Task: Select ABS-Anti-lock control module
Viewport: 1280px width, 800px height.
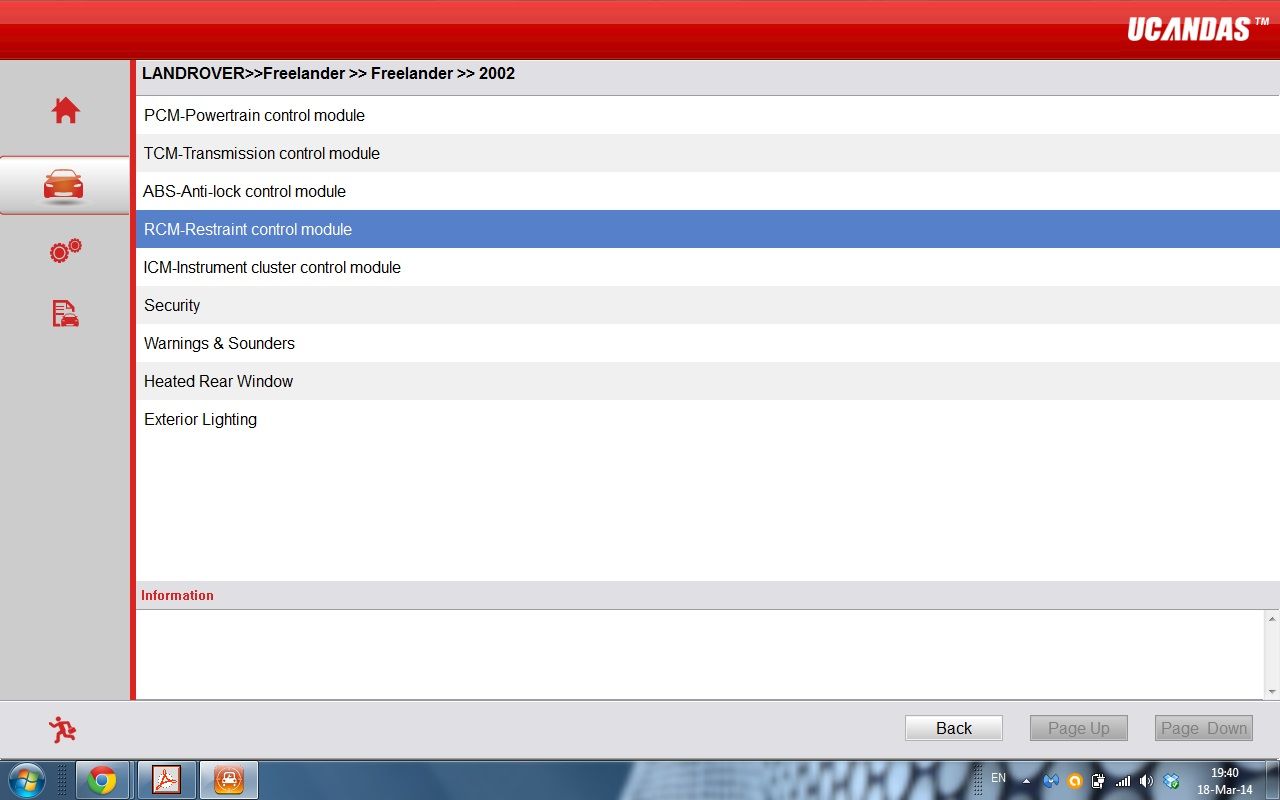Action: tap(708, 191)
